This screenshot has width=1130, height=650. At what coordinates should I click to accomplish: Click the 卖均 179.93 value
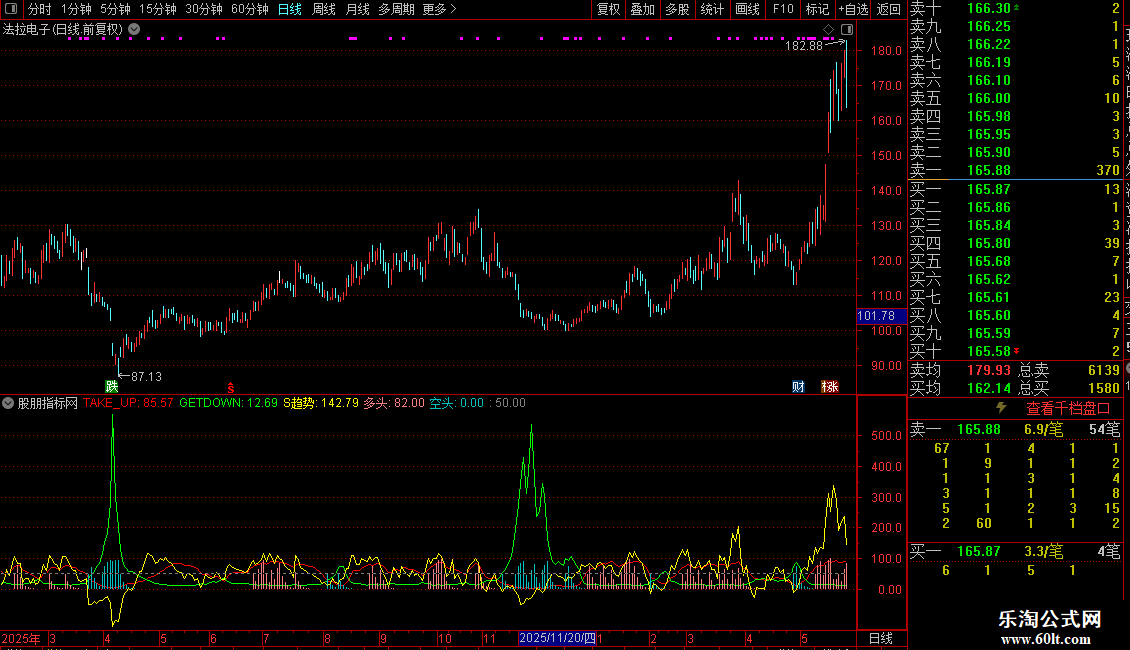click(x=989, y=370)
